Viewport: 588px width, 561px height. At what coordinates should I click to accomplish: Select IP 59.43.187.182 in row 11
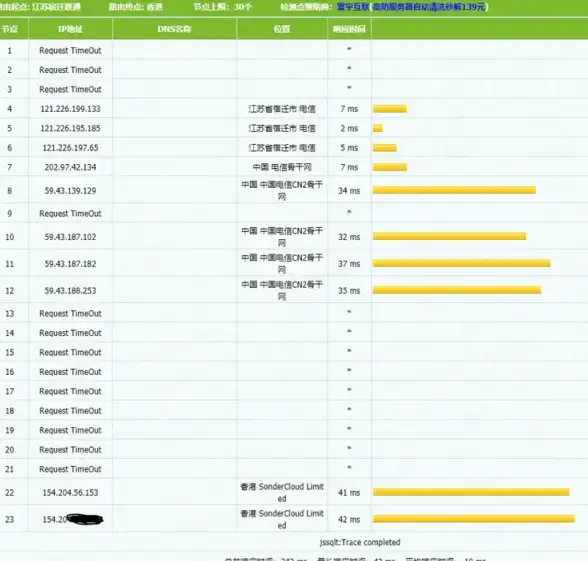tap(70, 264)
